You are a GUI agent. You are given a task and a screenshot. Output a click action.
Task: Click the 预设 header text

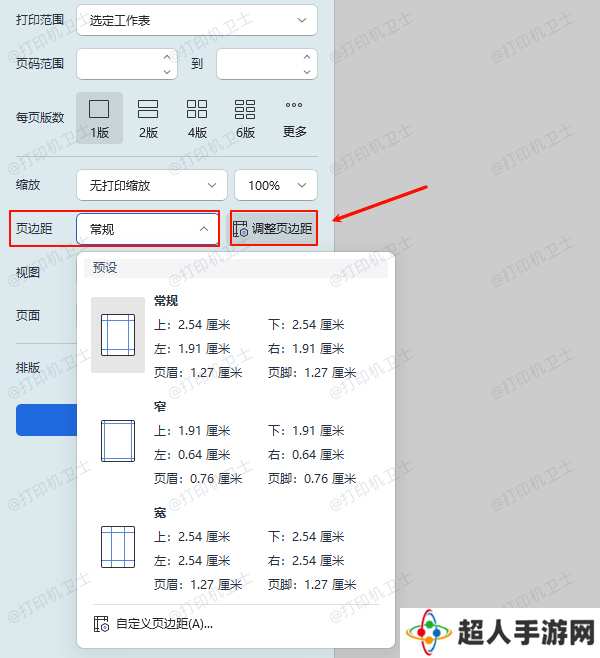105,268
